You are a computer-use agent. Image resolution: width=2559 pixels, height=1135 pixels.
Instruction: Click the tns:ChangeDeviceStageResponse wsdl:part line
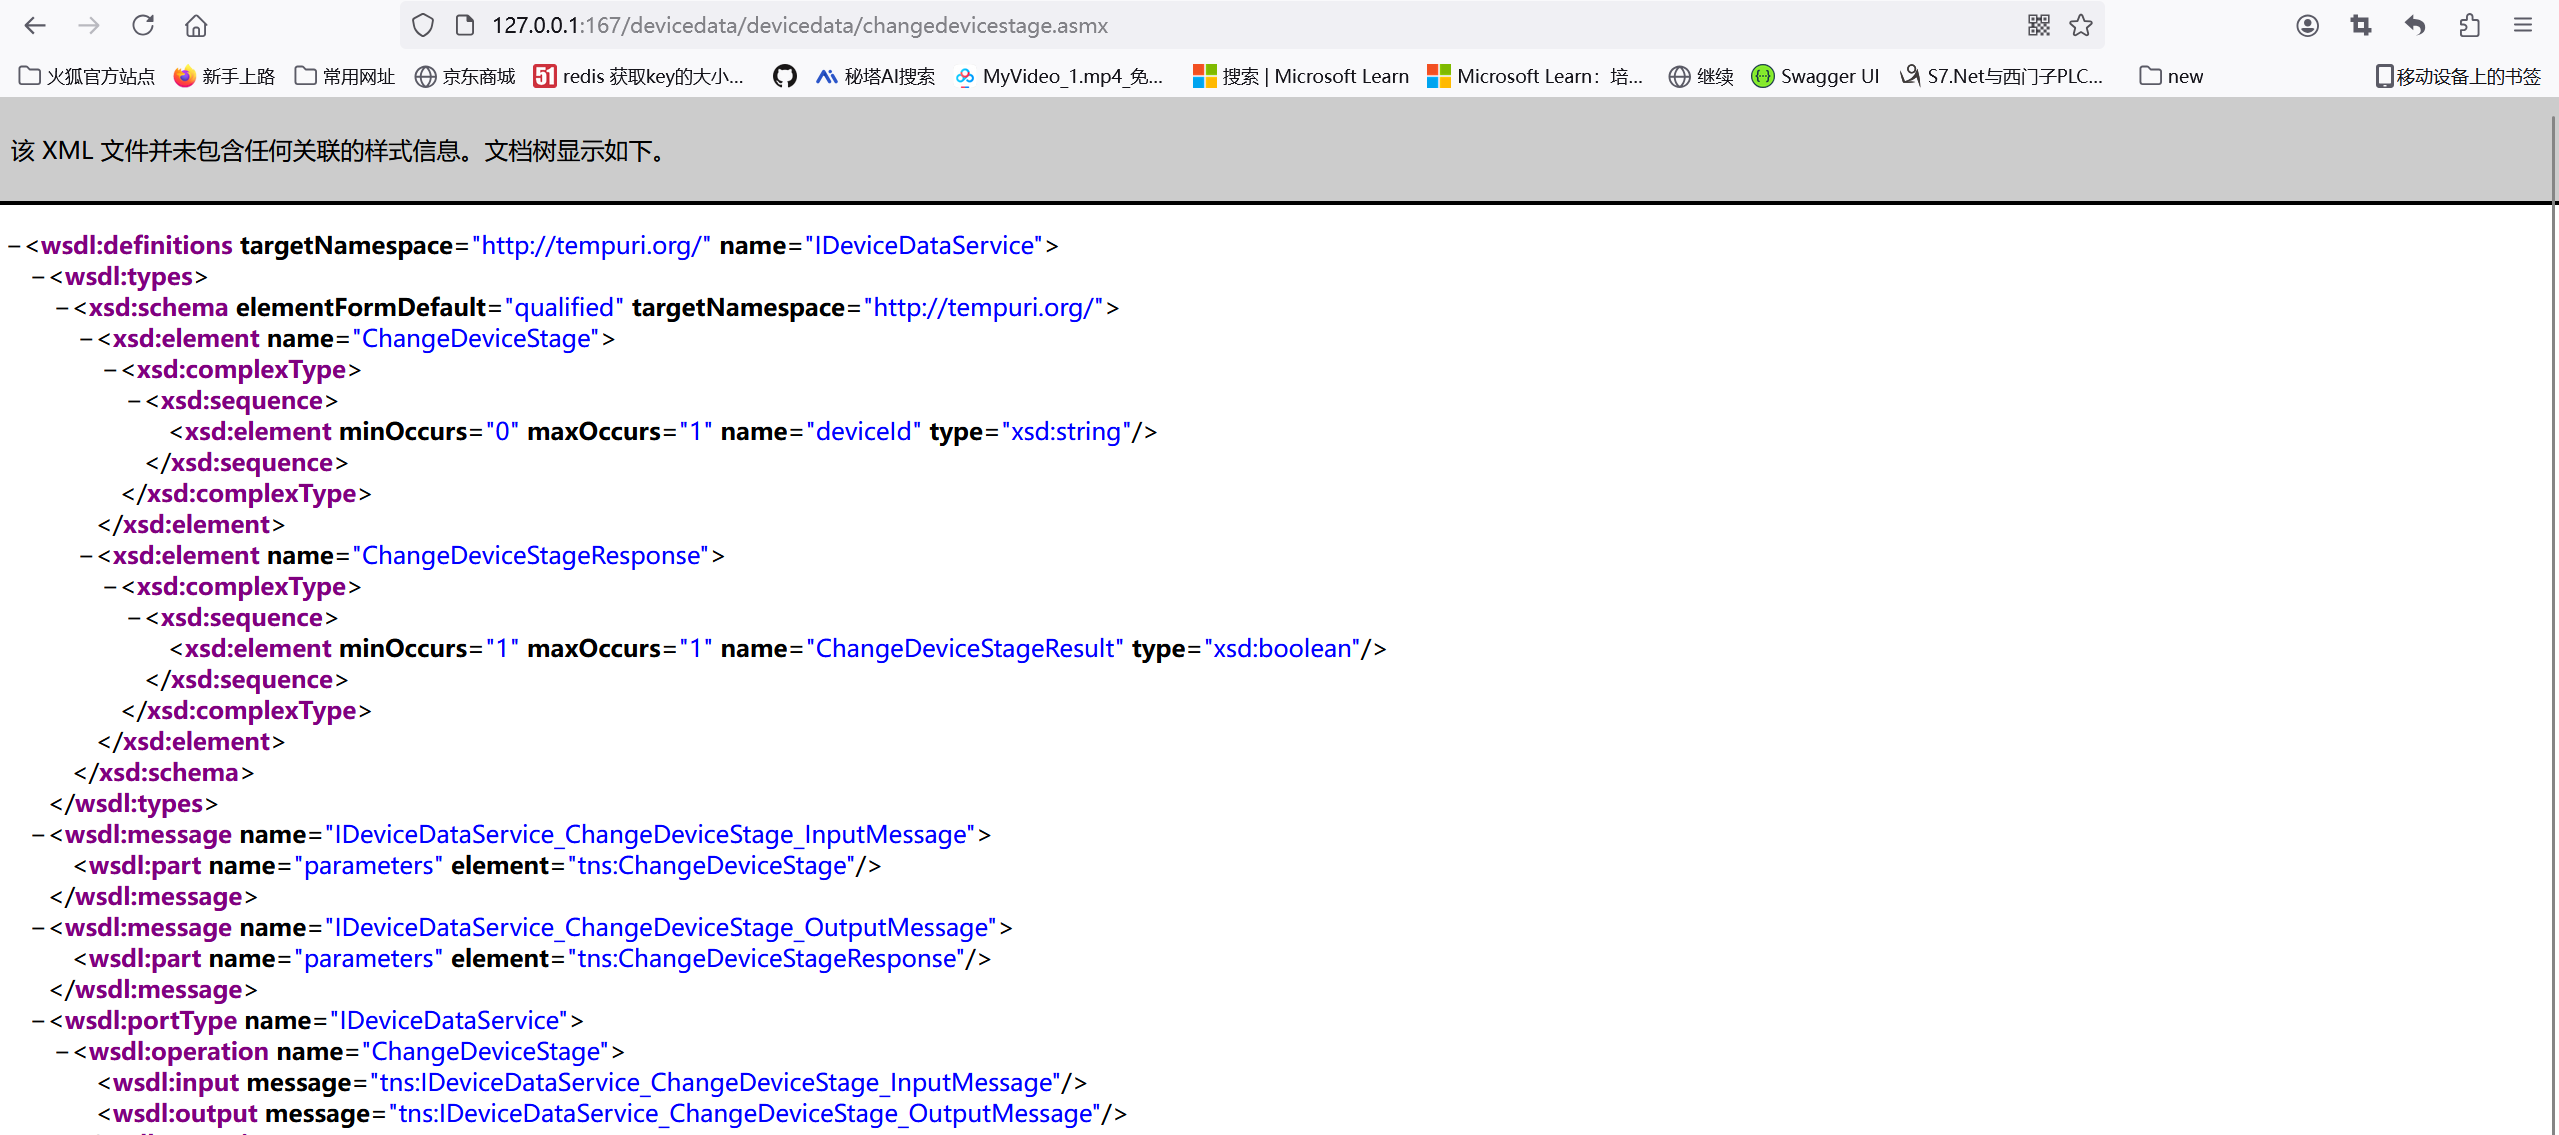(x=532, y=959)
